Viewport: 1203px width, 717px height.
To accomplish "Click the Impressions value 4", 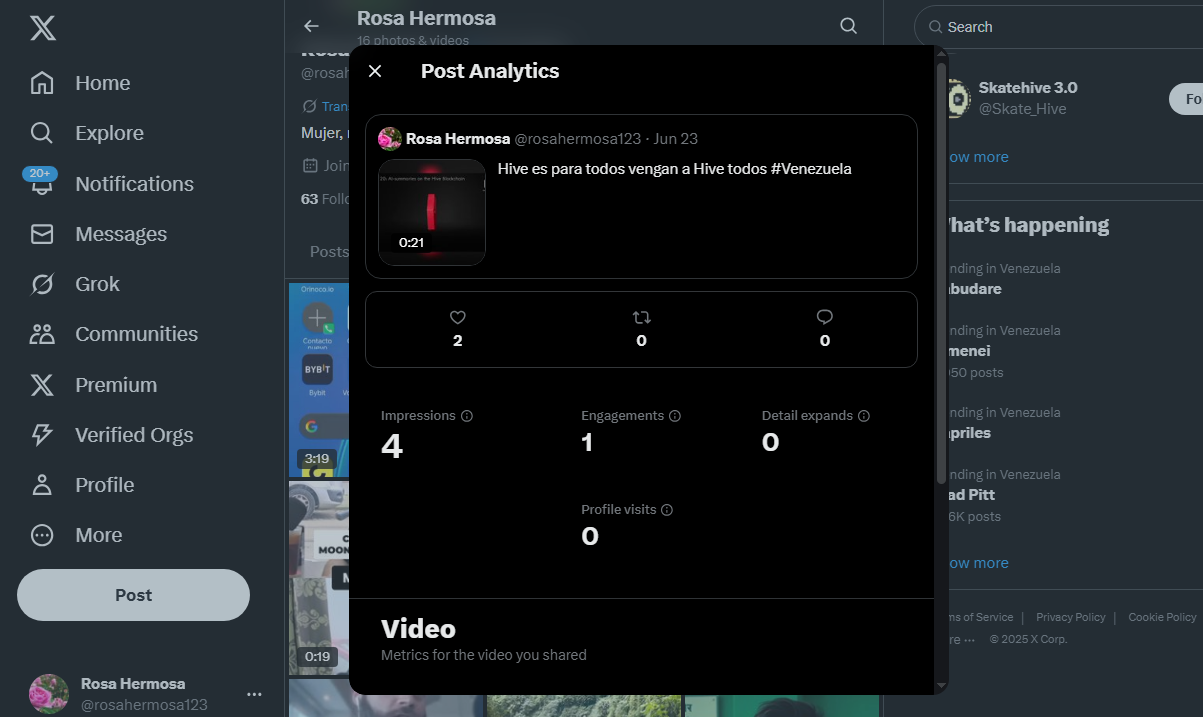I will (392, 447).
